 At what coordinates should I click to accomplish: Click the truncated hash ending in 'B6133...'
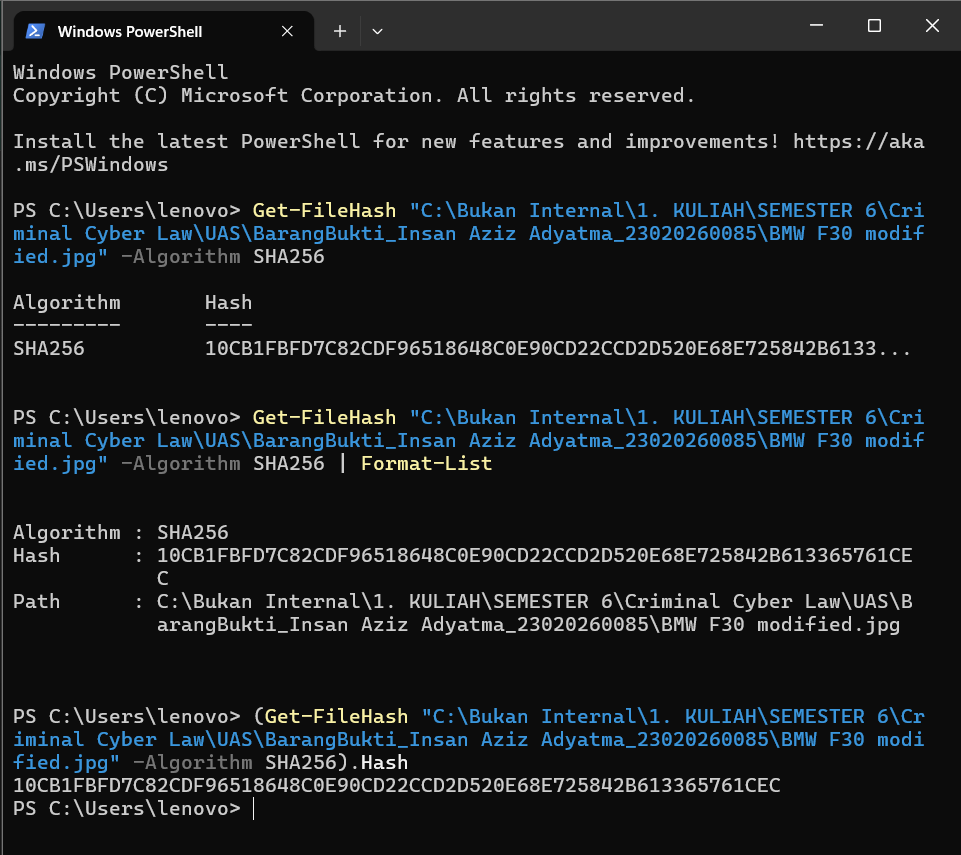[x=558, y=349]
